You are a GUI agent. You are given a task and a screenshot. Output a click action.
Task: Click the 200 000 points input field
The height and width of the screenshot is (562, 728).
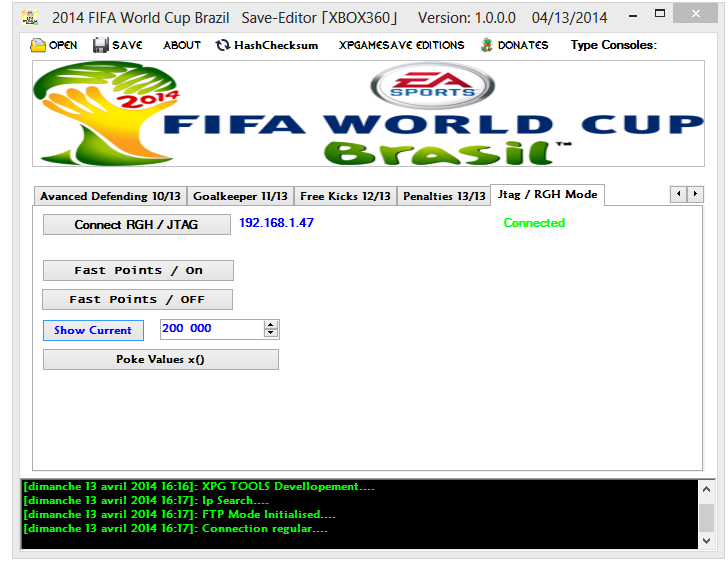(x=210, y=329)
